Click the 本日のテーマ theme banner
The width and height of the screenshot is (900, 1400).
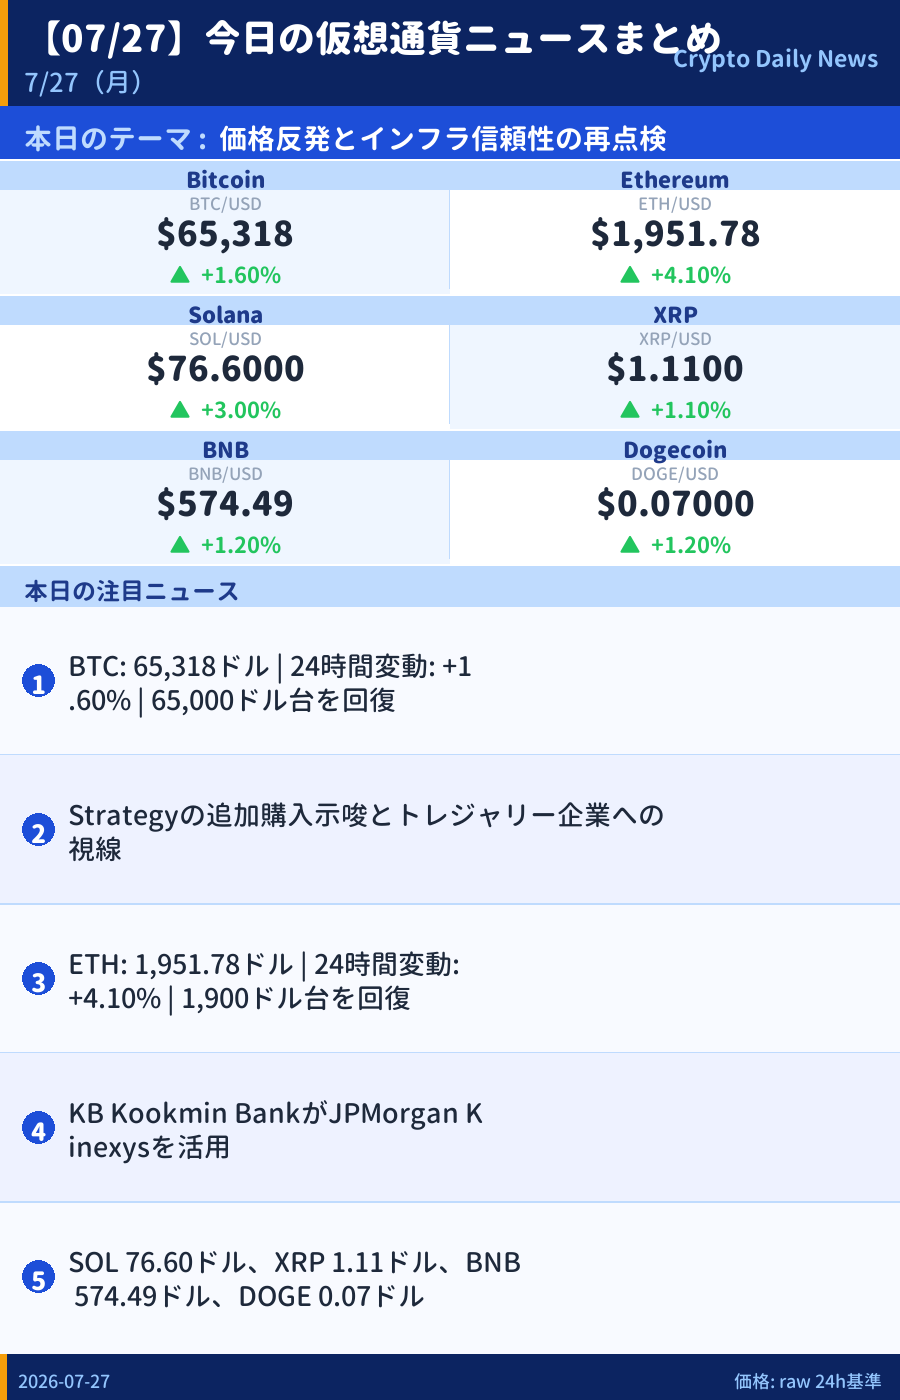(x=450, y=137)
